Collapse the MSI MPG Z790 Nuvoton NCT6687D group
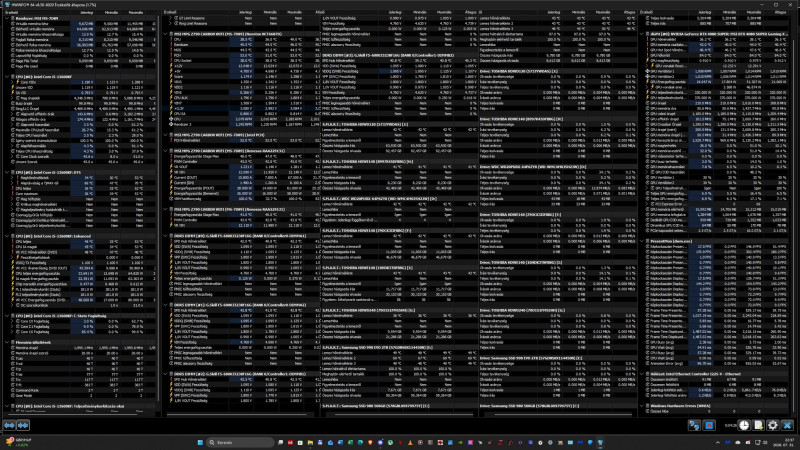The width and height of the screenshot is (800, 450). 166,34
